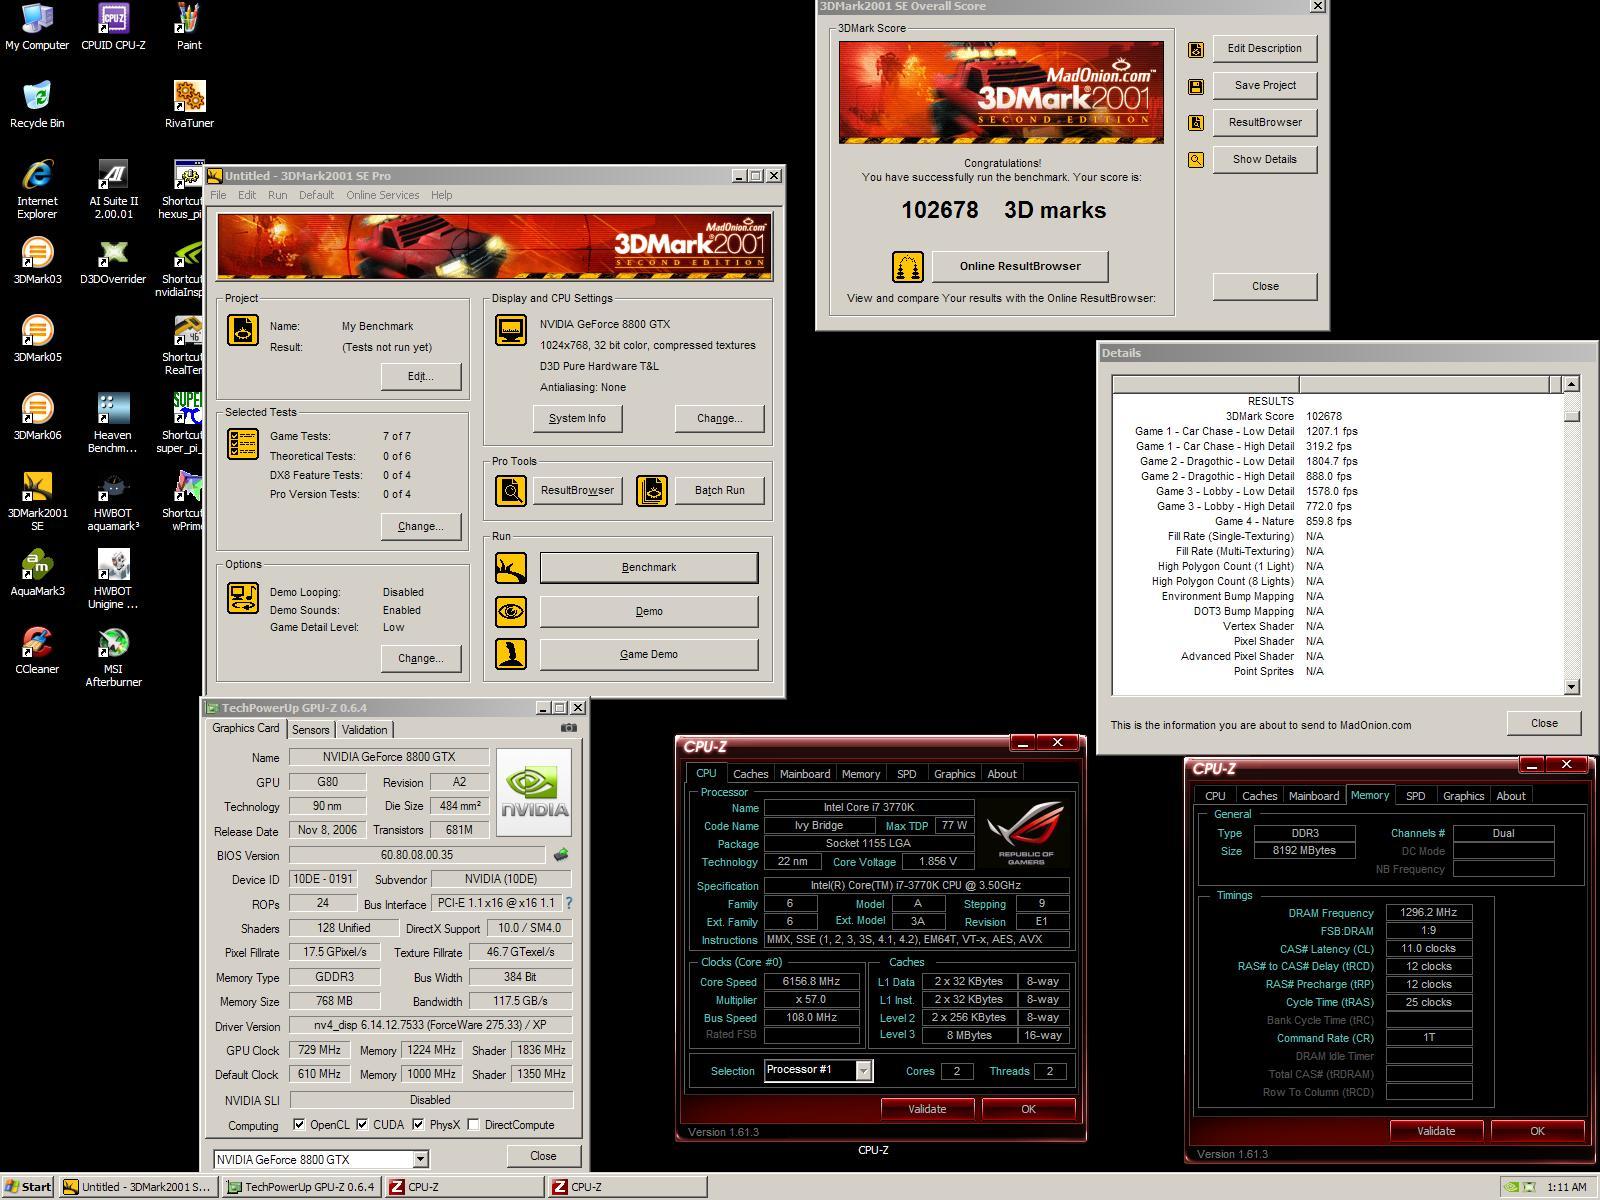
Task: Open the CPUID CPU-Z desktop icon
Action: pos(113,27)
